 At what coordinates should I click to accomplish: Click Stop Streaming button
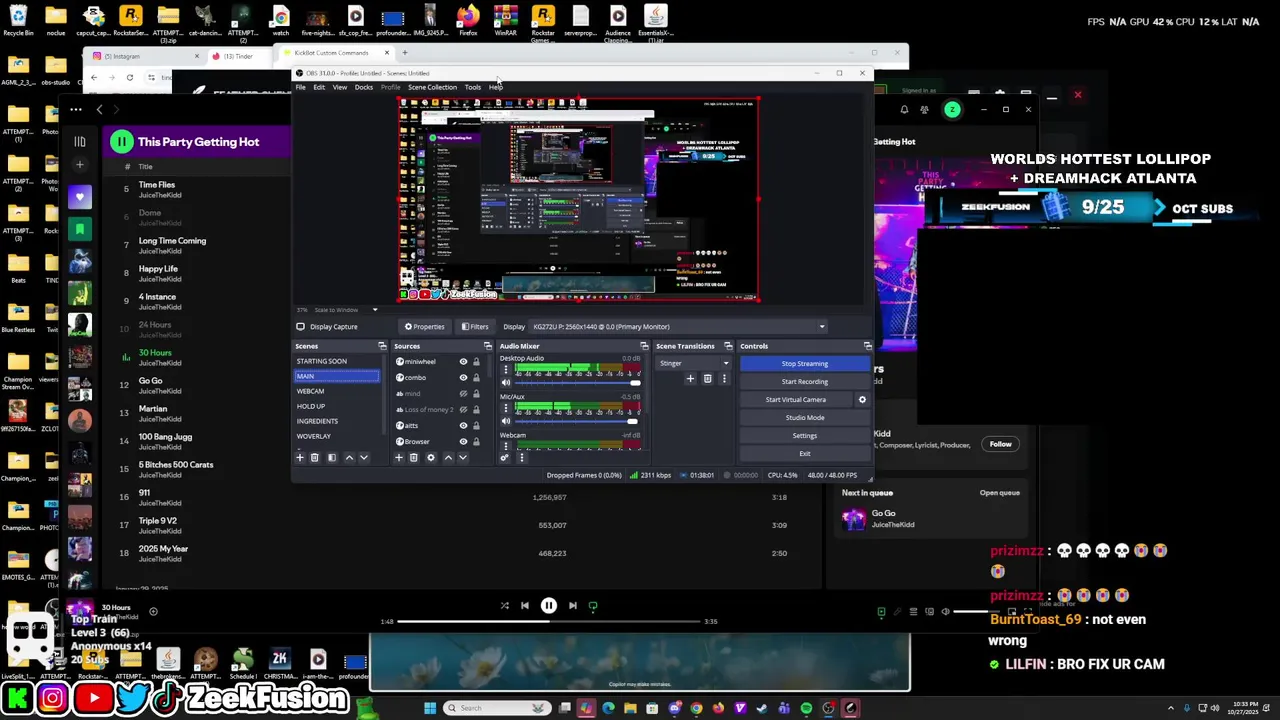[x=805, y=364]
